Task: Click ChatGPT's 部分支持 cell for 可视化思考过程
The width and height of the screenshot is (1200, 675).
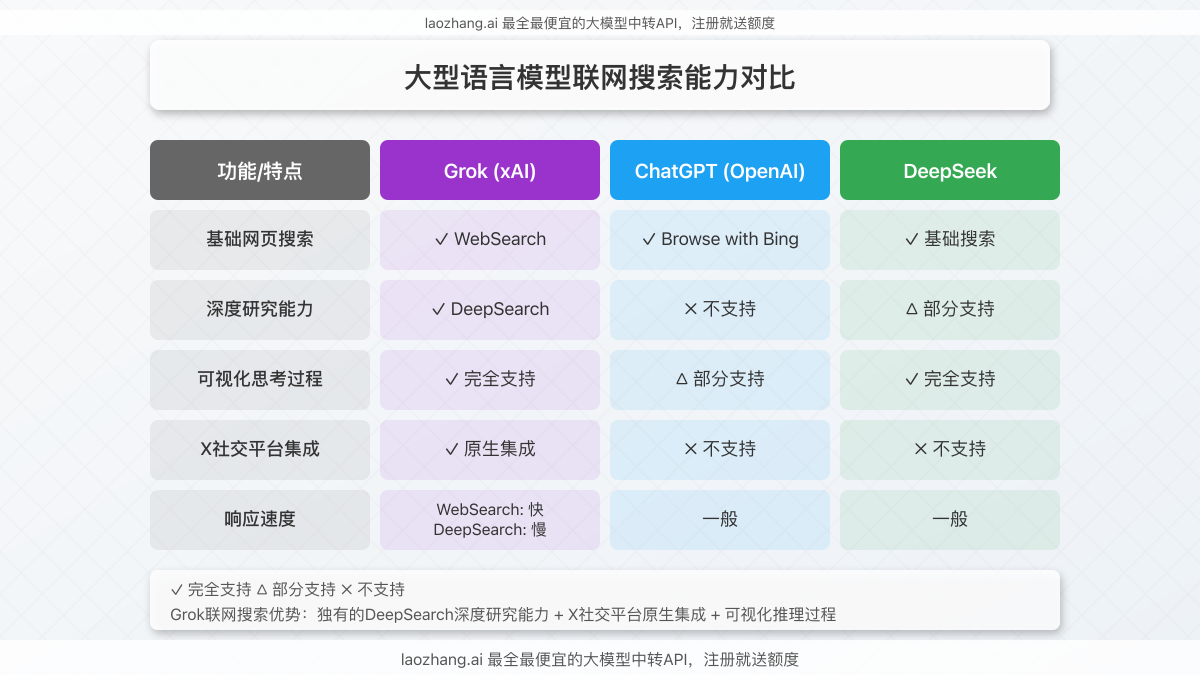Action: click(720, 380)
